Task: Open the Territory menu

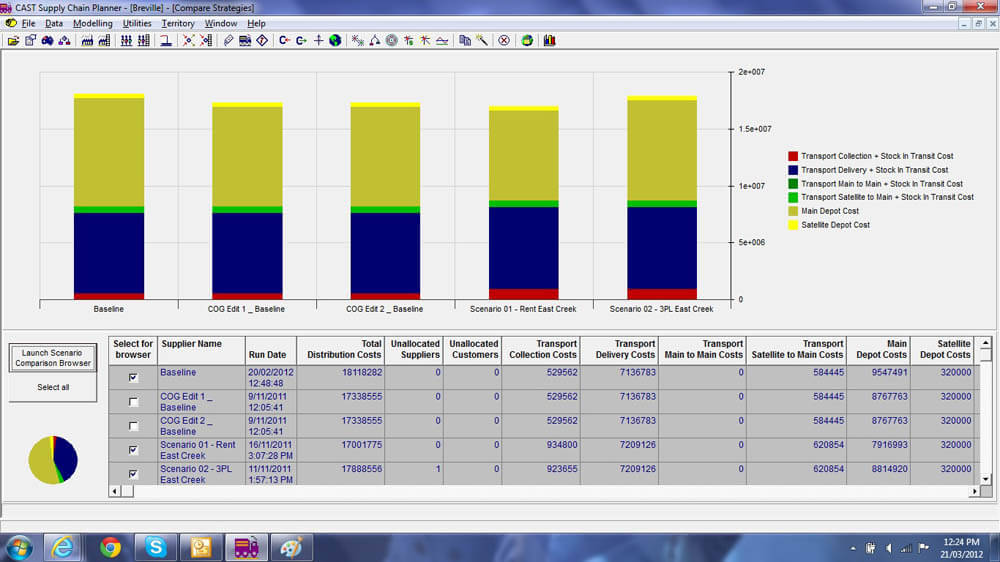Action: pyautogui.click(x=178, y=23)
